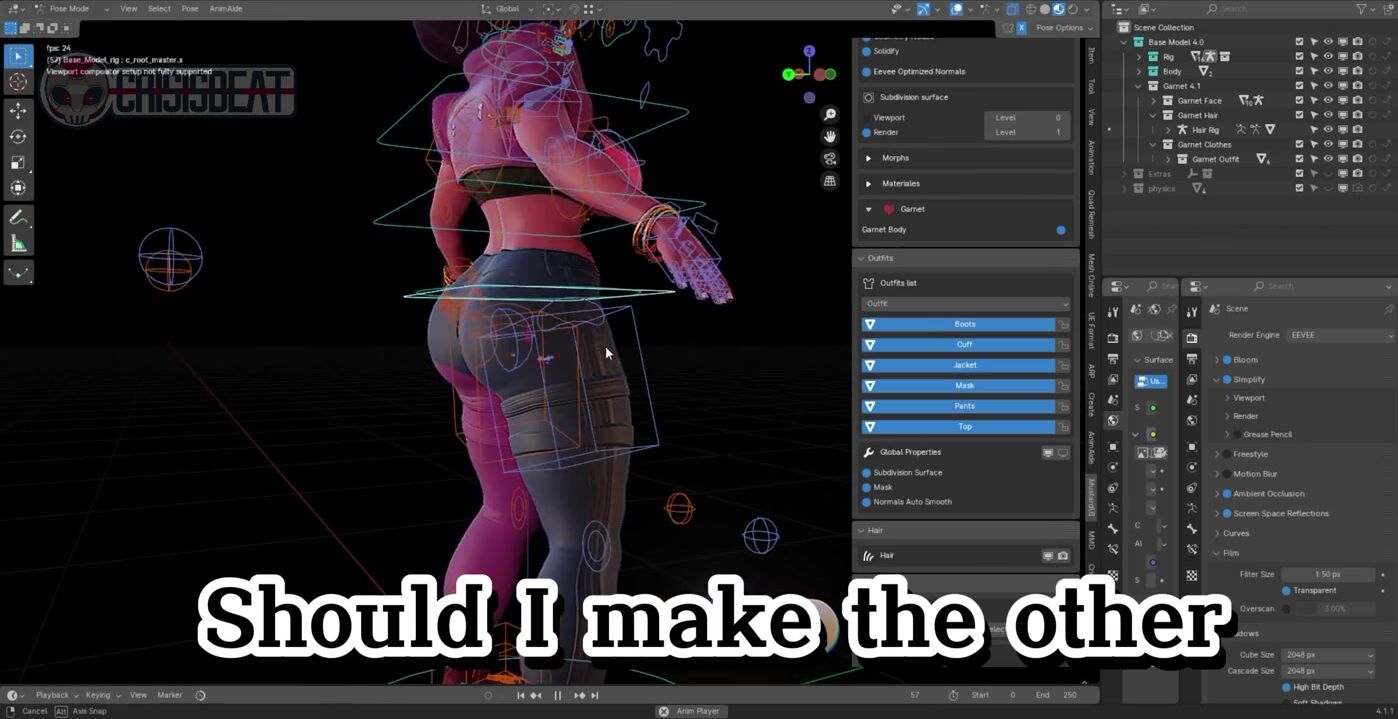Uncheck the Base Model 4.0 collection checkbox
This screenshot has height=719, width=1398.
pyautogui.click(x=1299, y=43)
